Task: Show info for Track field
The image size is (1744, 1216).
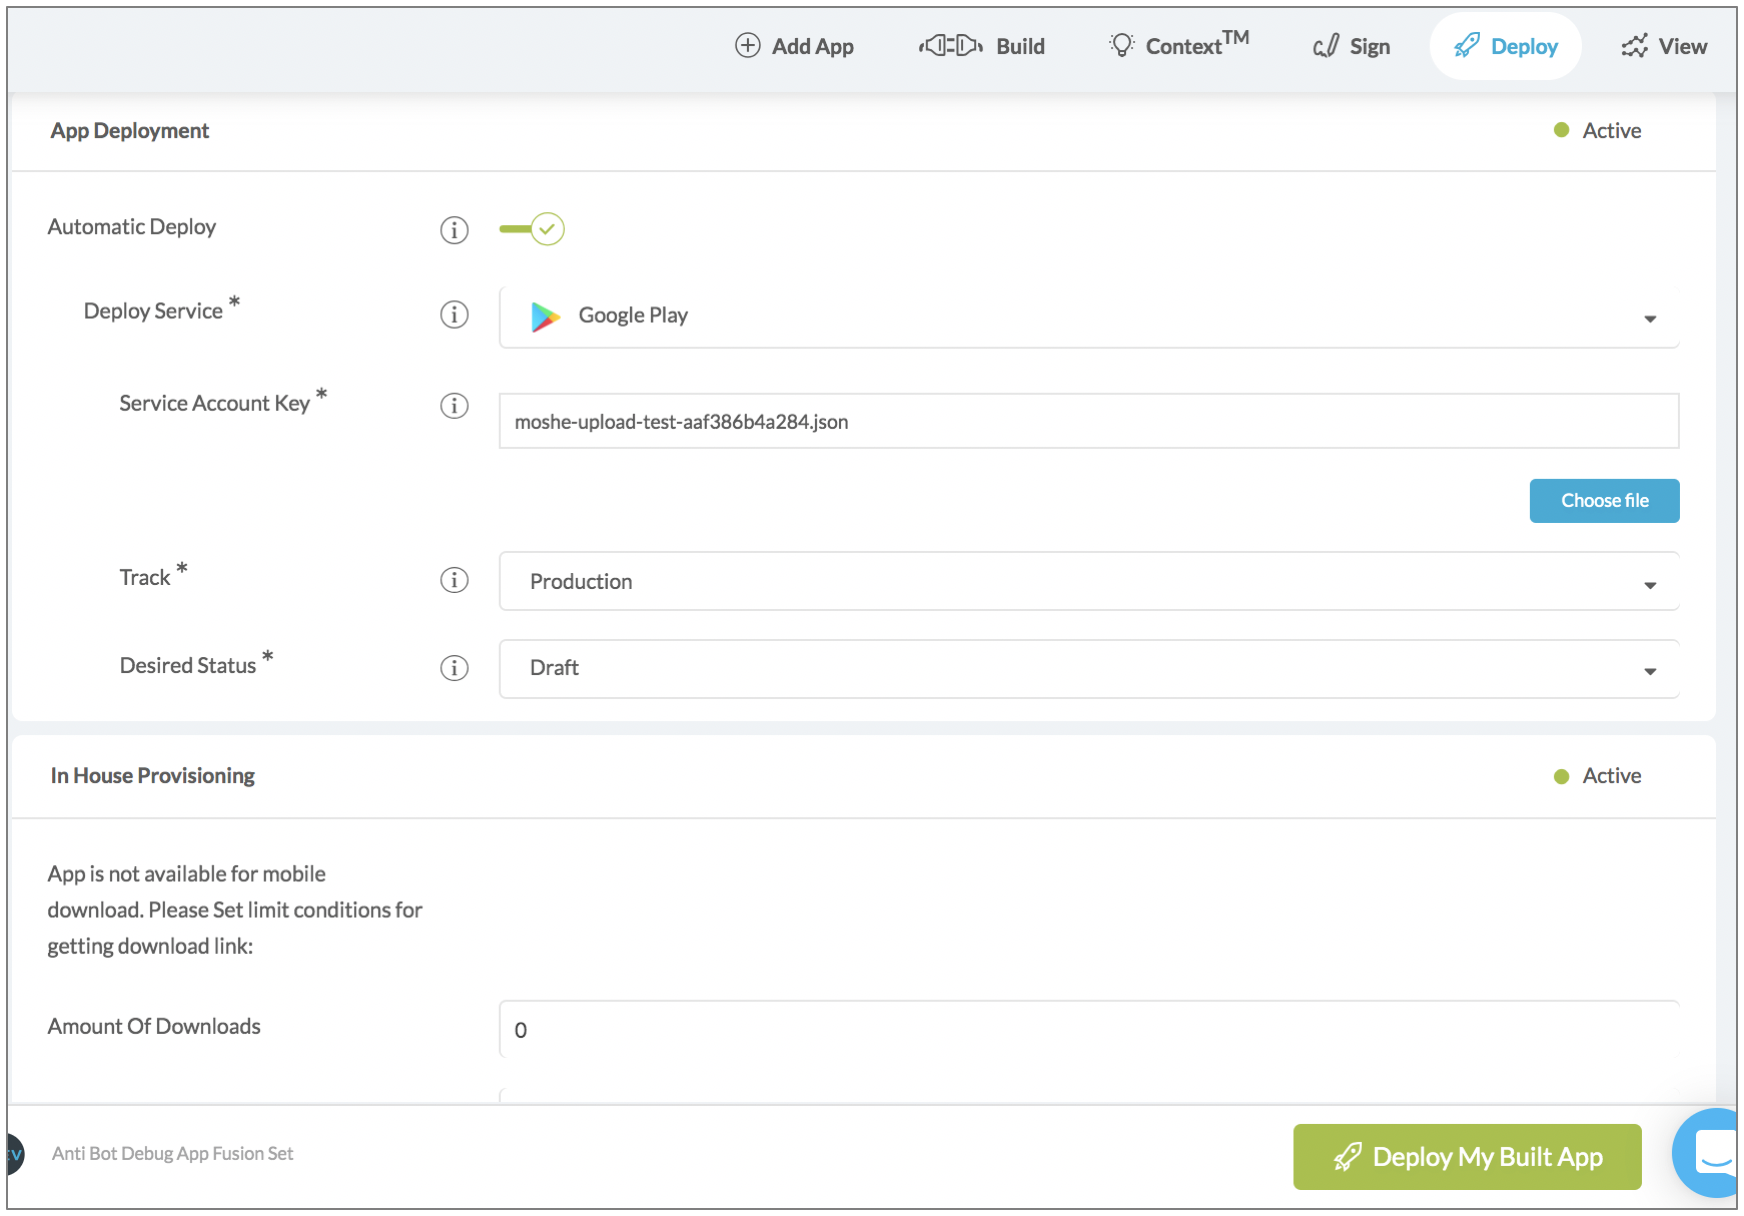Action: [454, 580]
